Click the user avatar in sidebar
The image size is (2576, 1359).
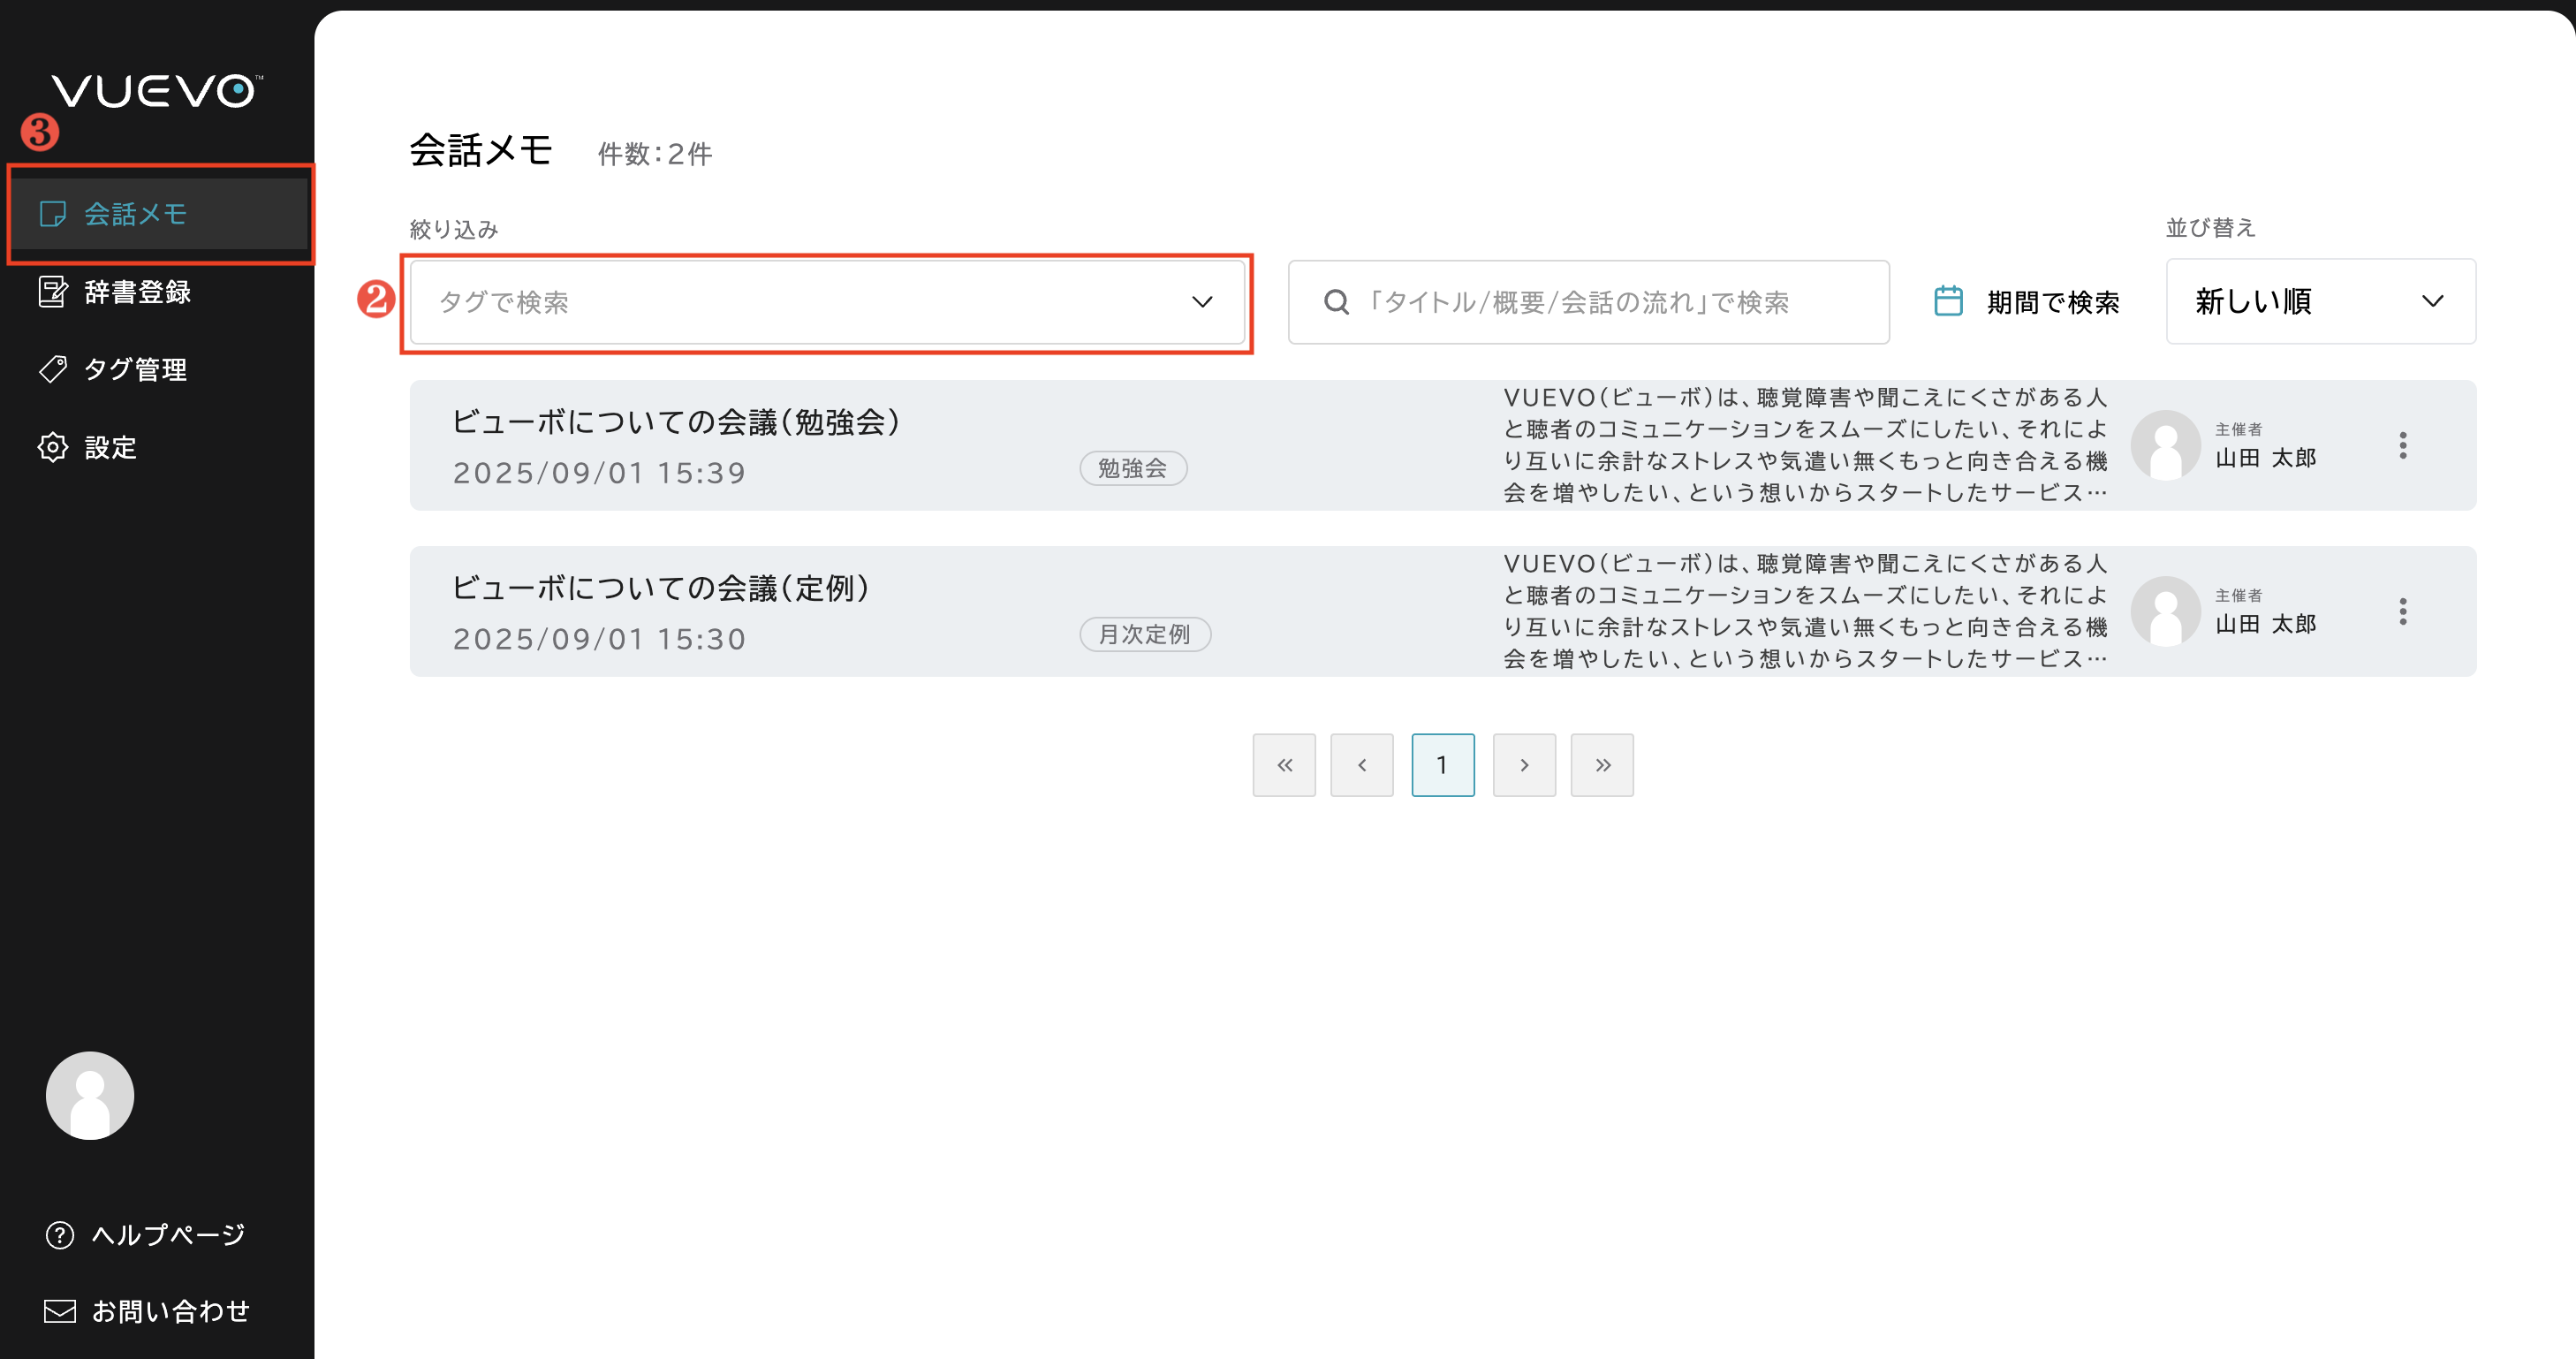(x=90, y=1095)
